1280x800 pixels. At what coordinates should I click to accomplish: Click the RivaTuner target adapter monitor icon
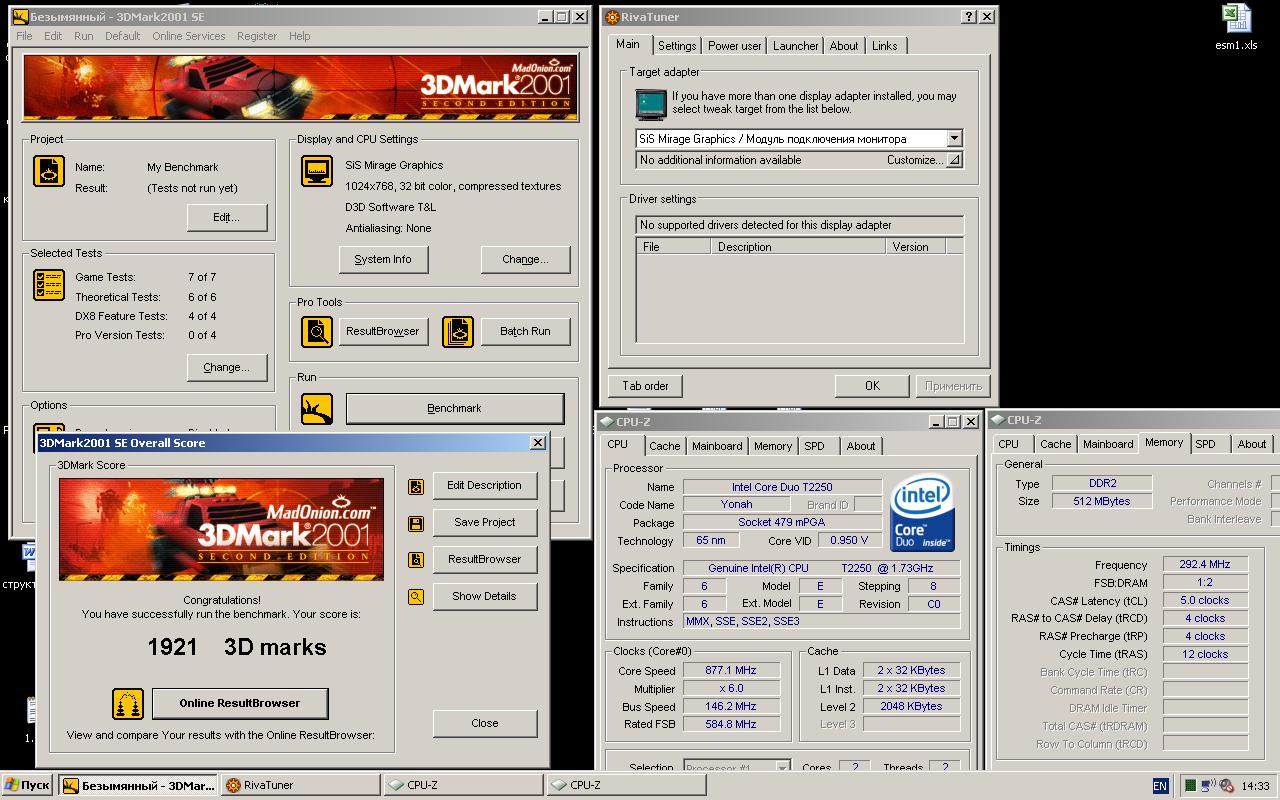(x=651, y=104)
